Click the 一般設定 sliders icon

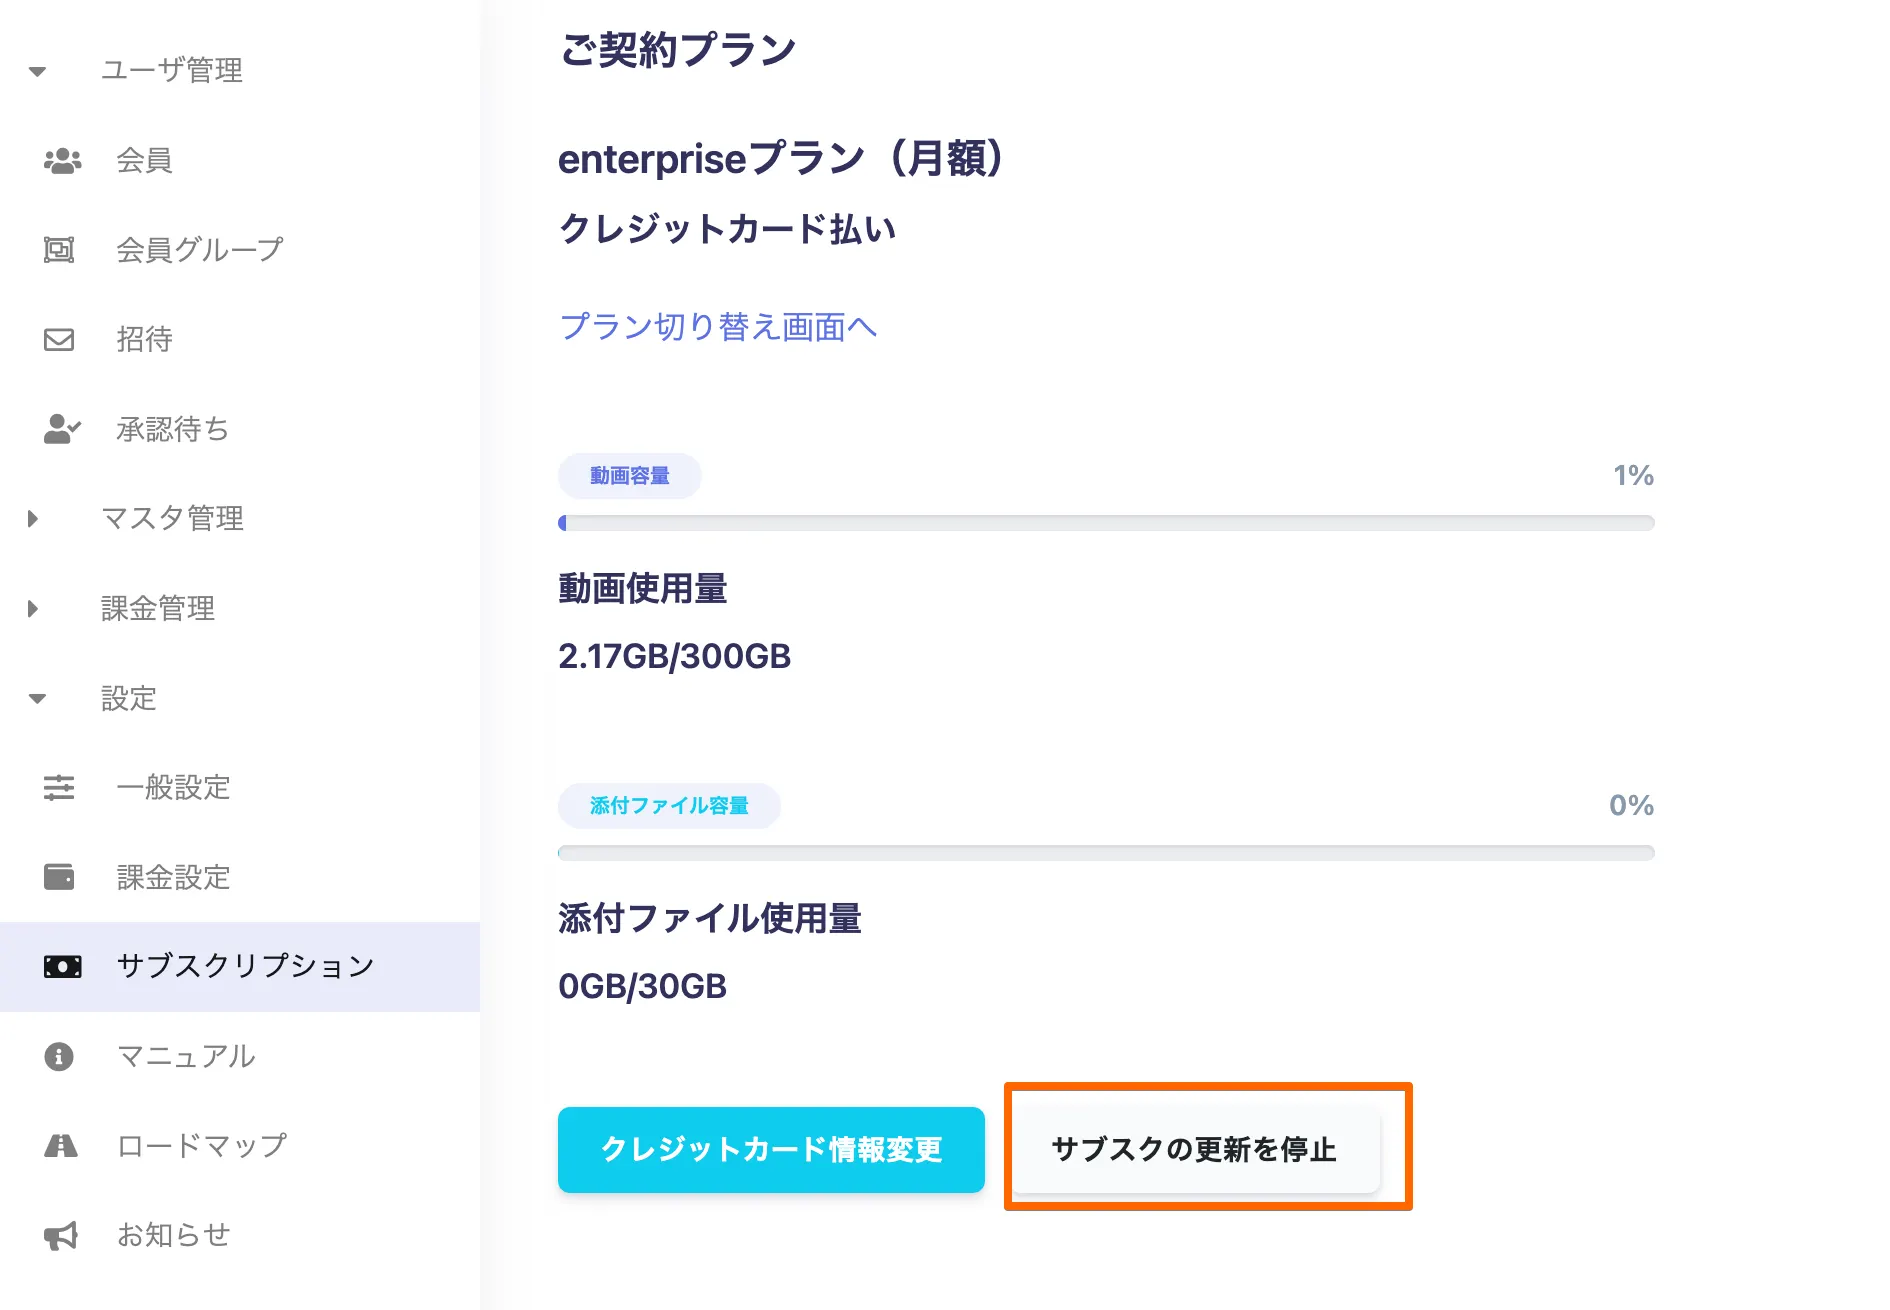pos(60,787)
